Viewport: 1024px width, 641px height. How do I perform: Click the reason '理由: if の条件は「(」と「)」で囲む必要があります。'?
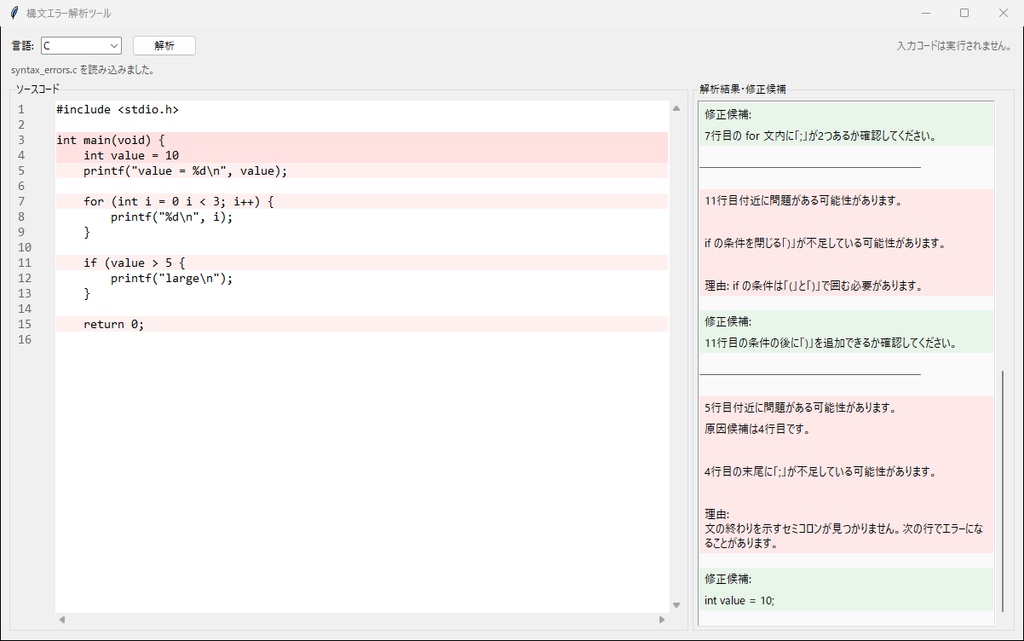(x=814, y=285)
